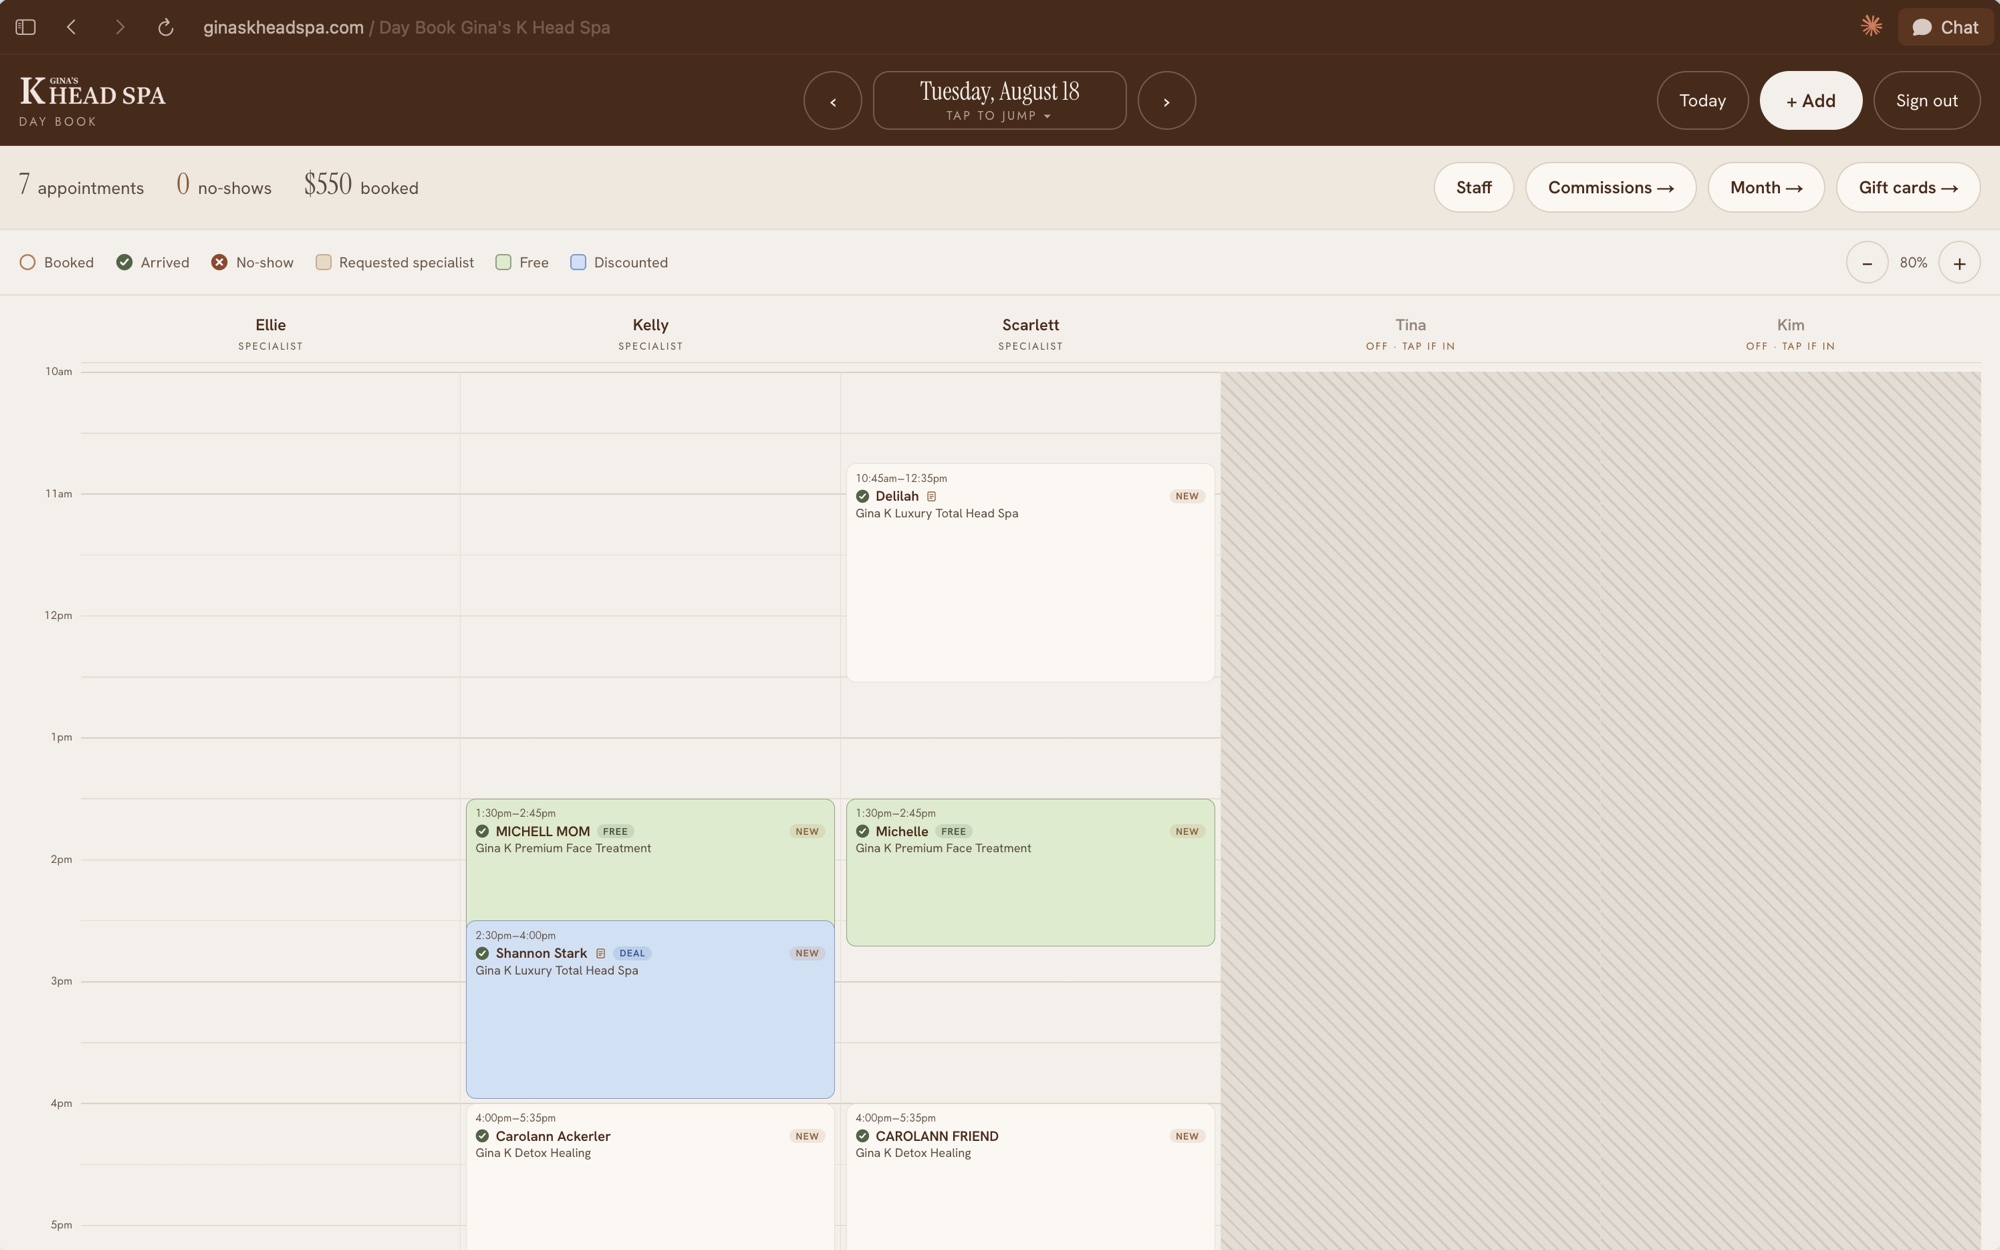Switch to the Month view
Image resolution: width=2000 pixels, height=1250 pixels.
(x=1766, y=187)
